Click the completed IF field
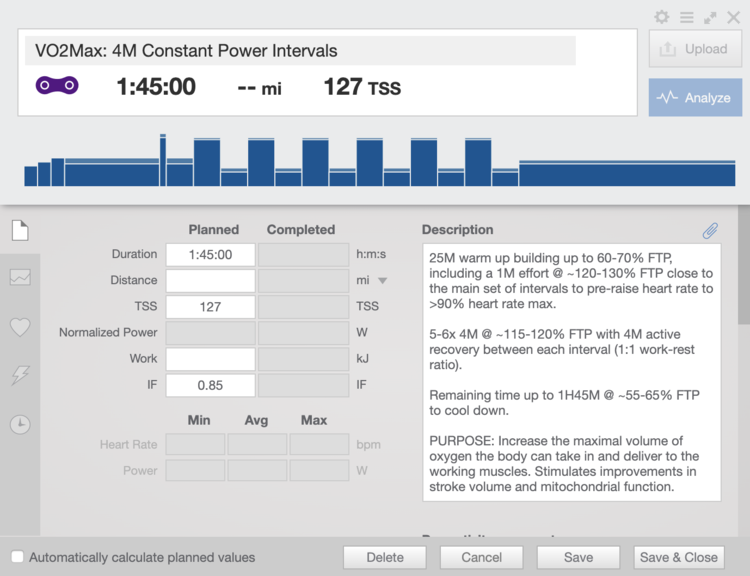Viewport: 750px width, 576px height. coord(303,385)
